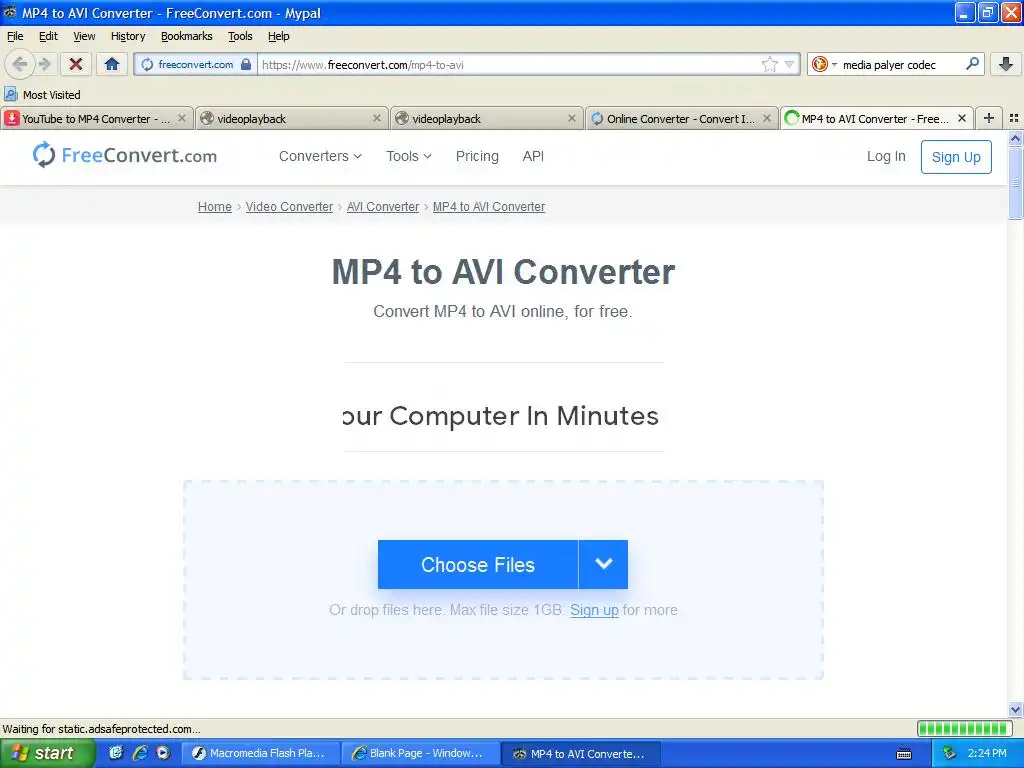Click the first Quick Launch icon
The width and height of the screenshot is (1024, 768).
point(116,753)
